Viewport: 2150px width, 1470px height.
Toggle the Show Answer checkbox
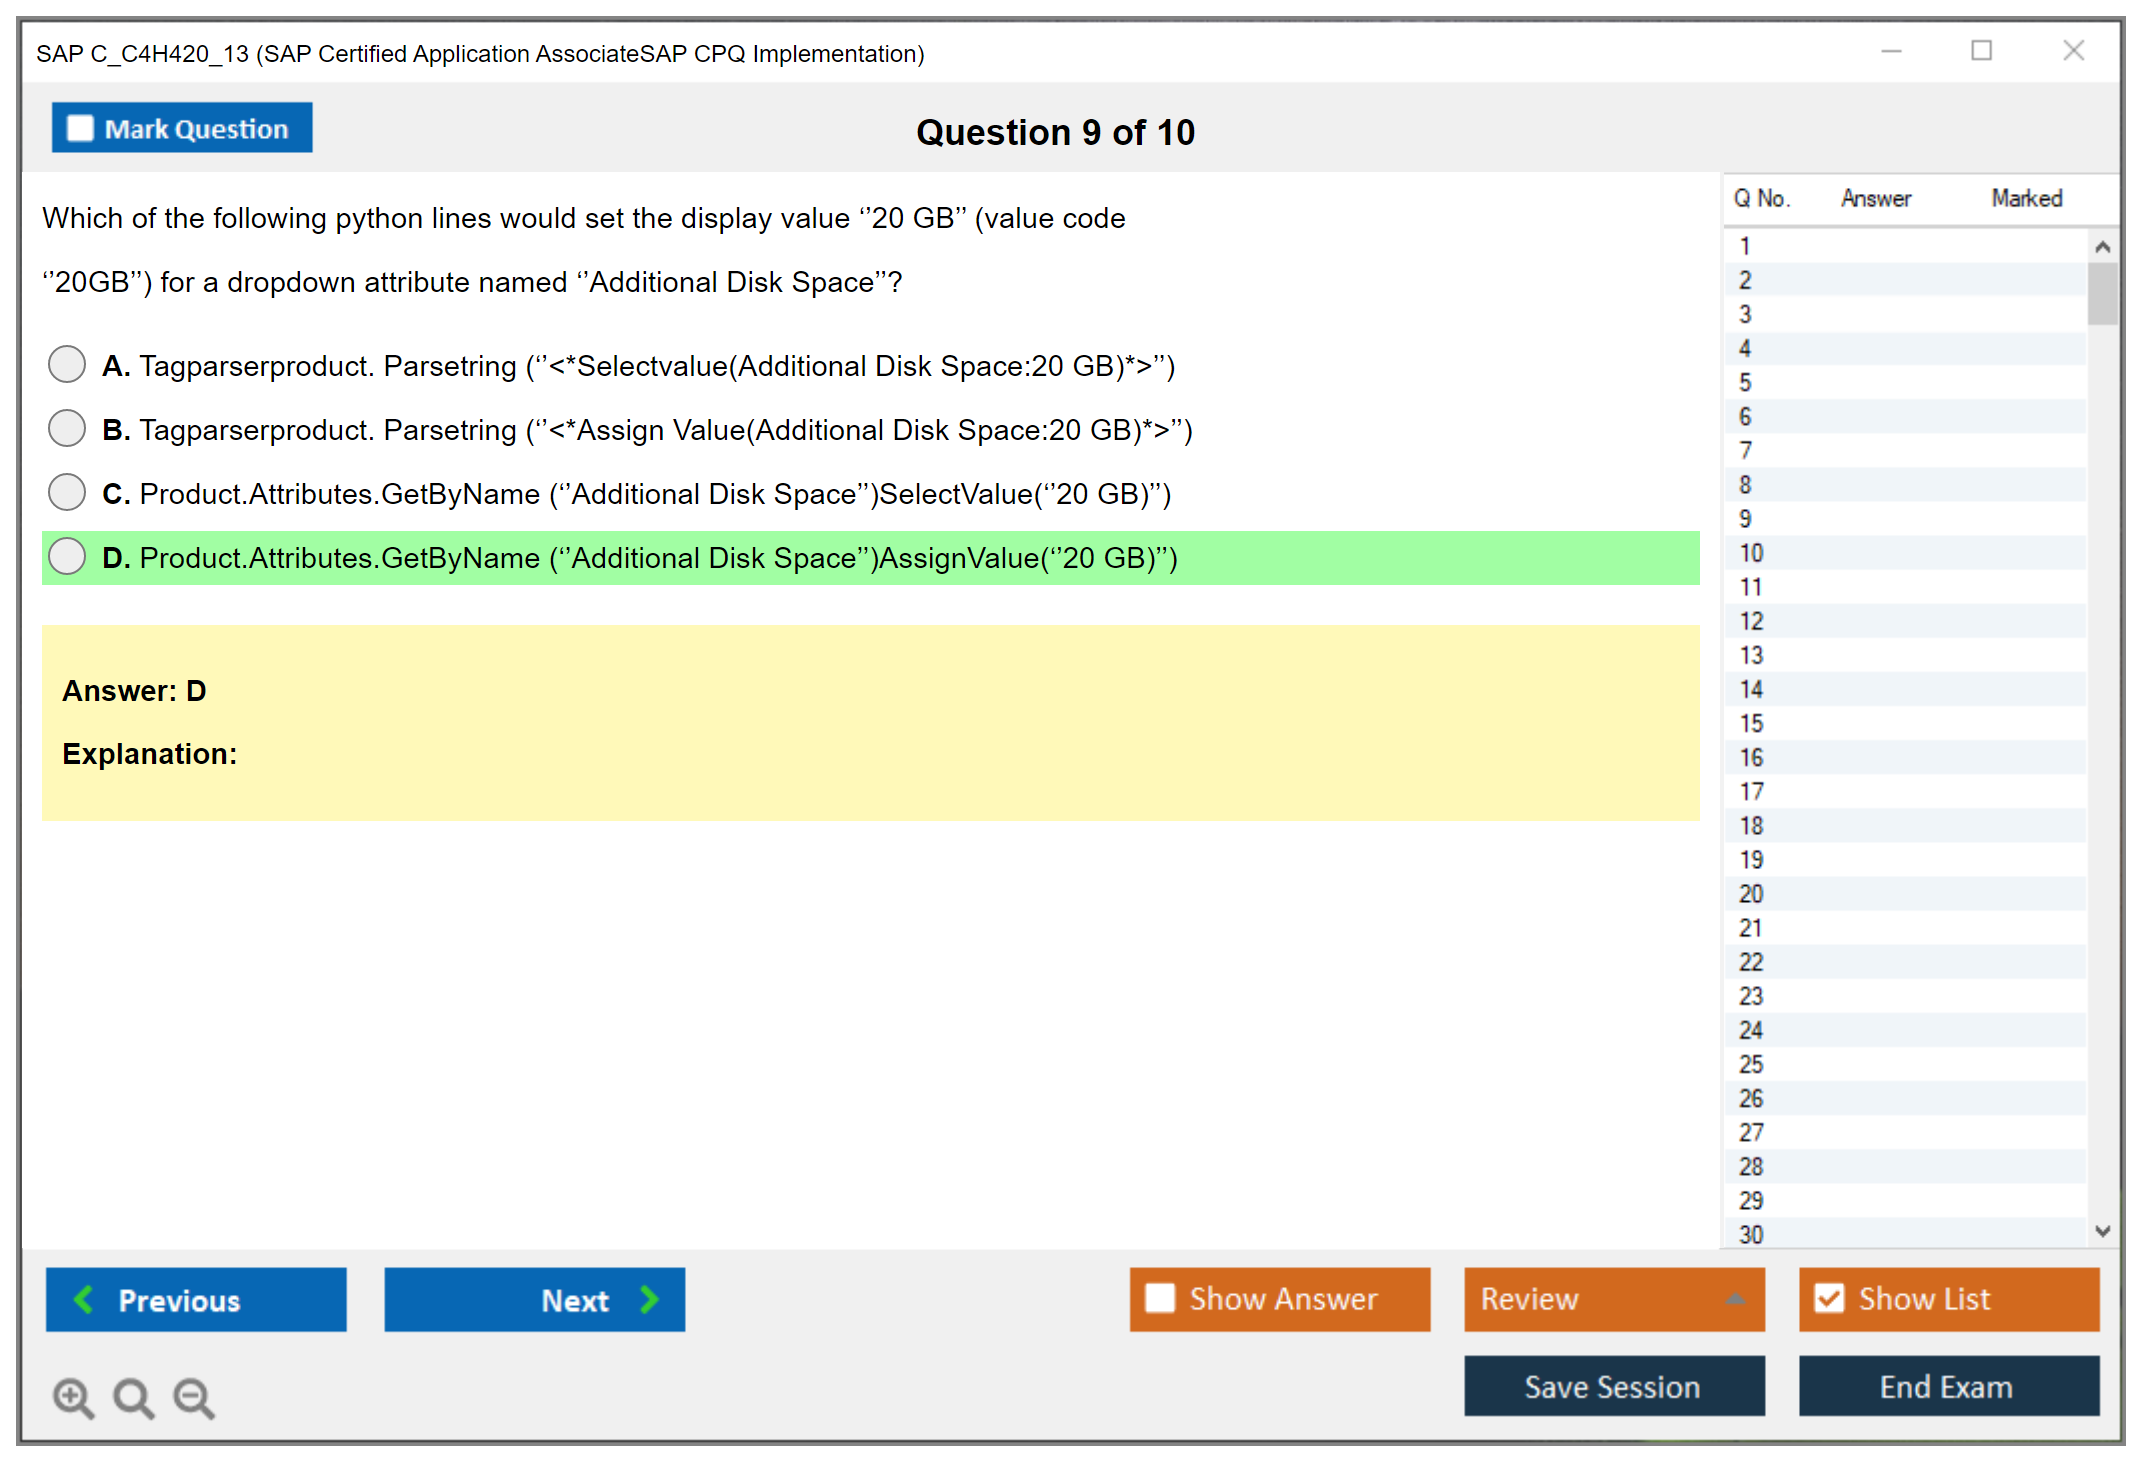tap(1160, 1298)
